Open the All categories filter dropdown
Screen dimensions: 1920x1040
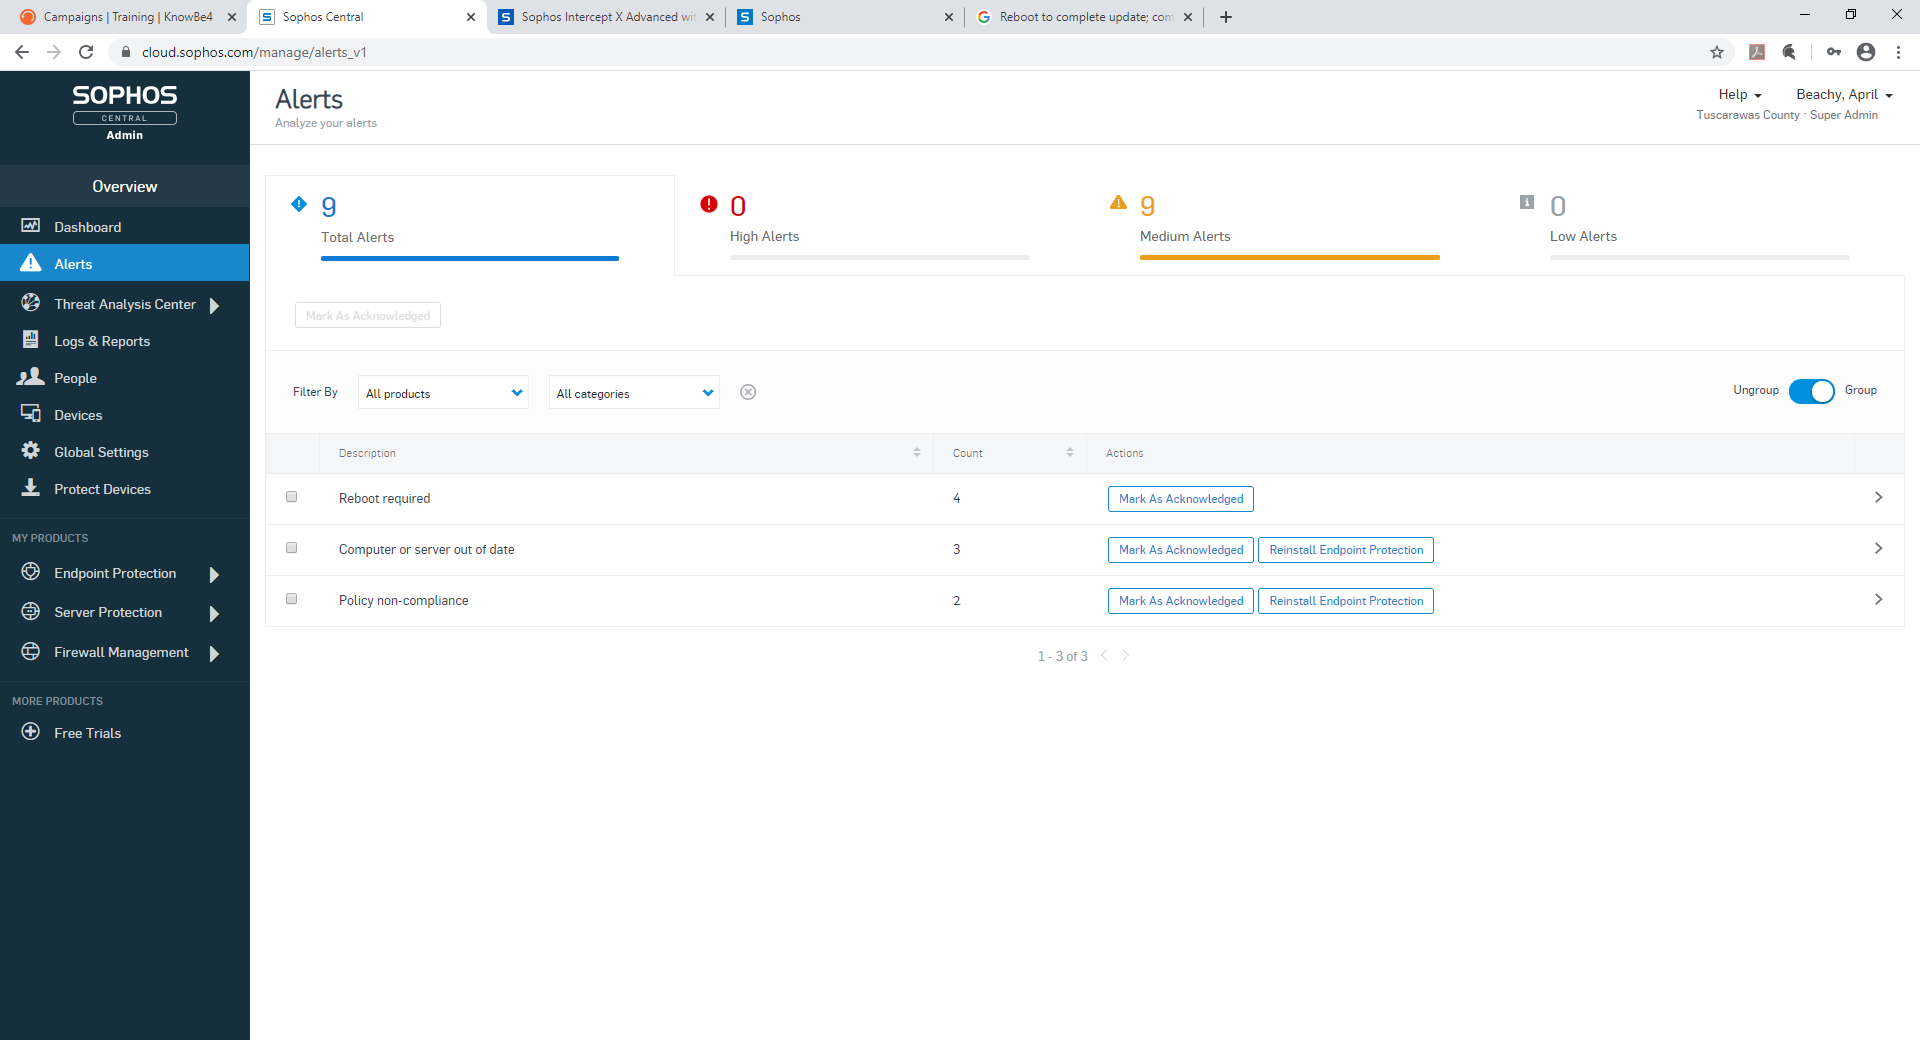pos(634,393)
